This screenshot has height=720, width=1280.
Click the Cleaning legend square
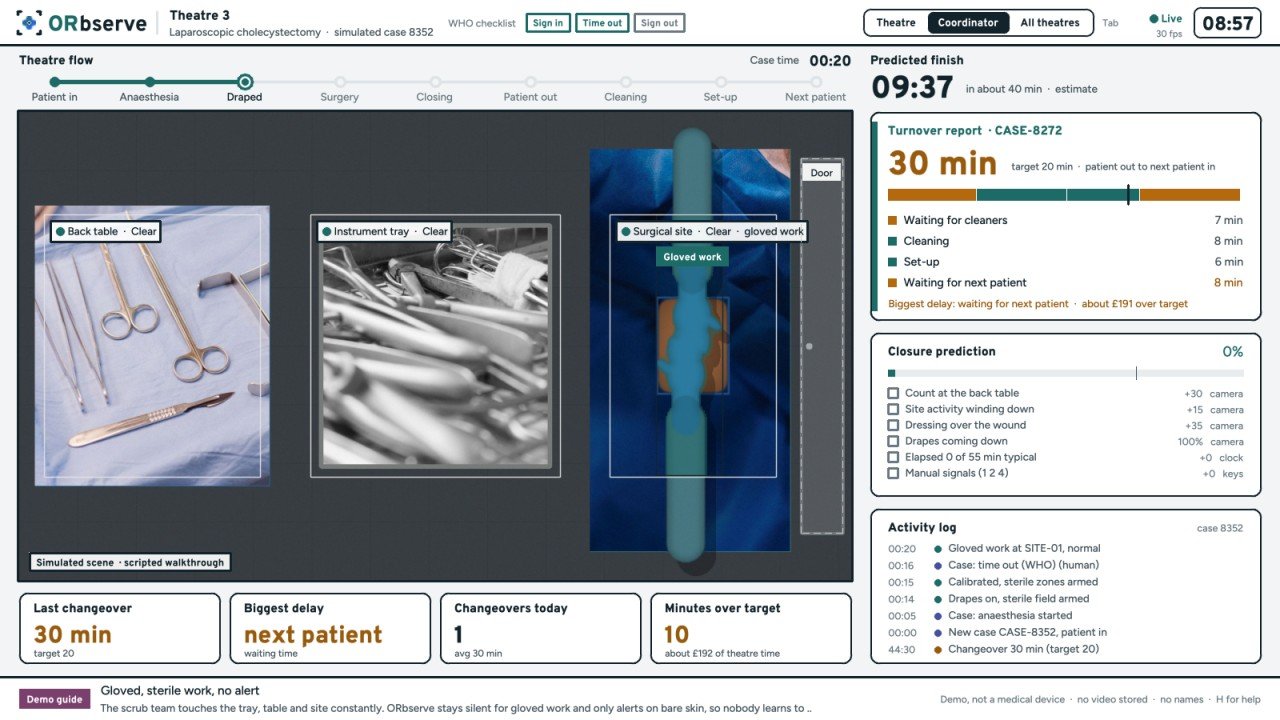892,241
